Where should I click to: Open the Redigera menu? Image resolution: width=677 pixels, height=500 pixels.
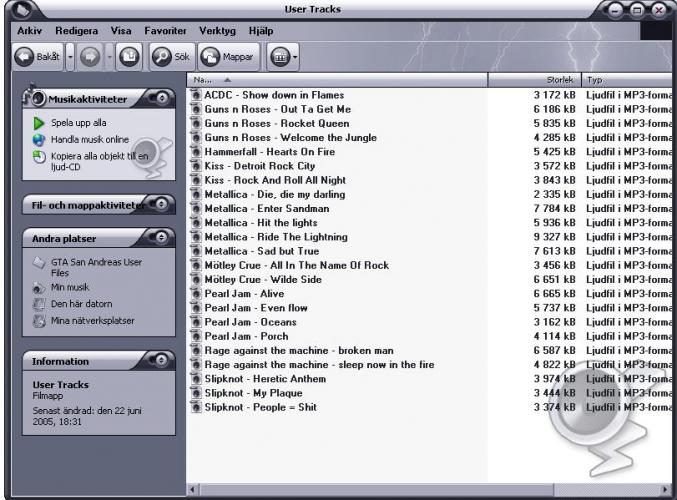click(76, 32)
